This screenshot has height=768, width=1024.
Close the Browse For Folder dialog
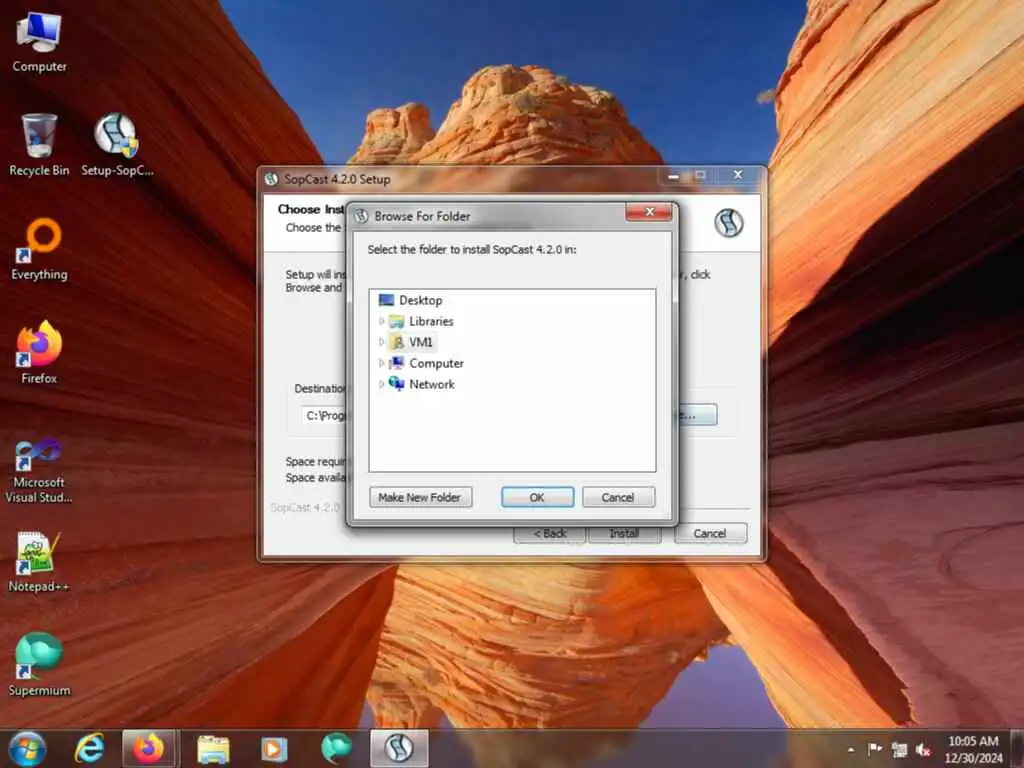point(648,212)
